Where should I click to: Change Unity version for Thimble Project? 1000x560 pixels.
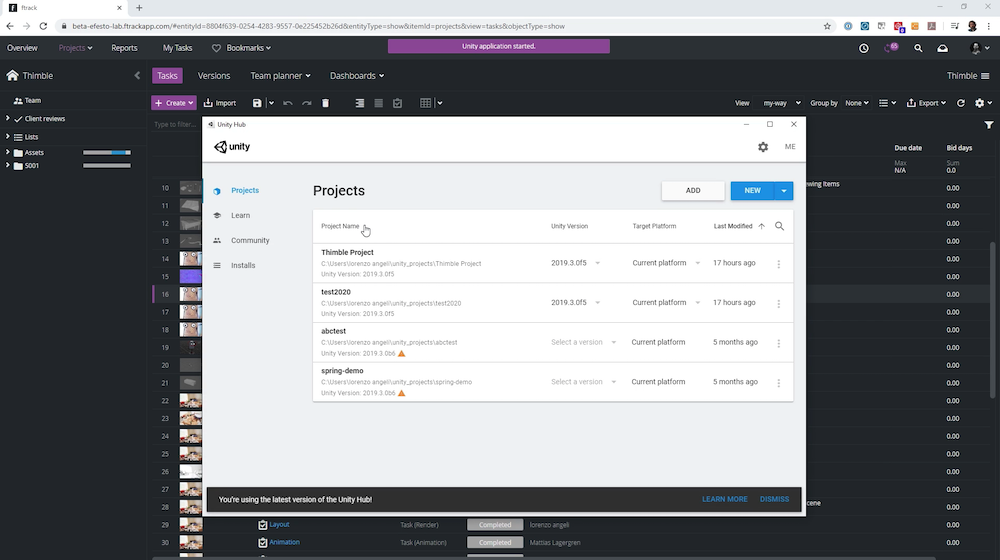[575, 263]
